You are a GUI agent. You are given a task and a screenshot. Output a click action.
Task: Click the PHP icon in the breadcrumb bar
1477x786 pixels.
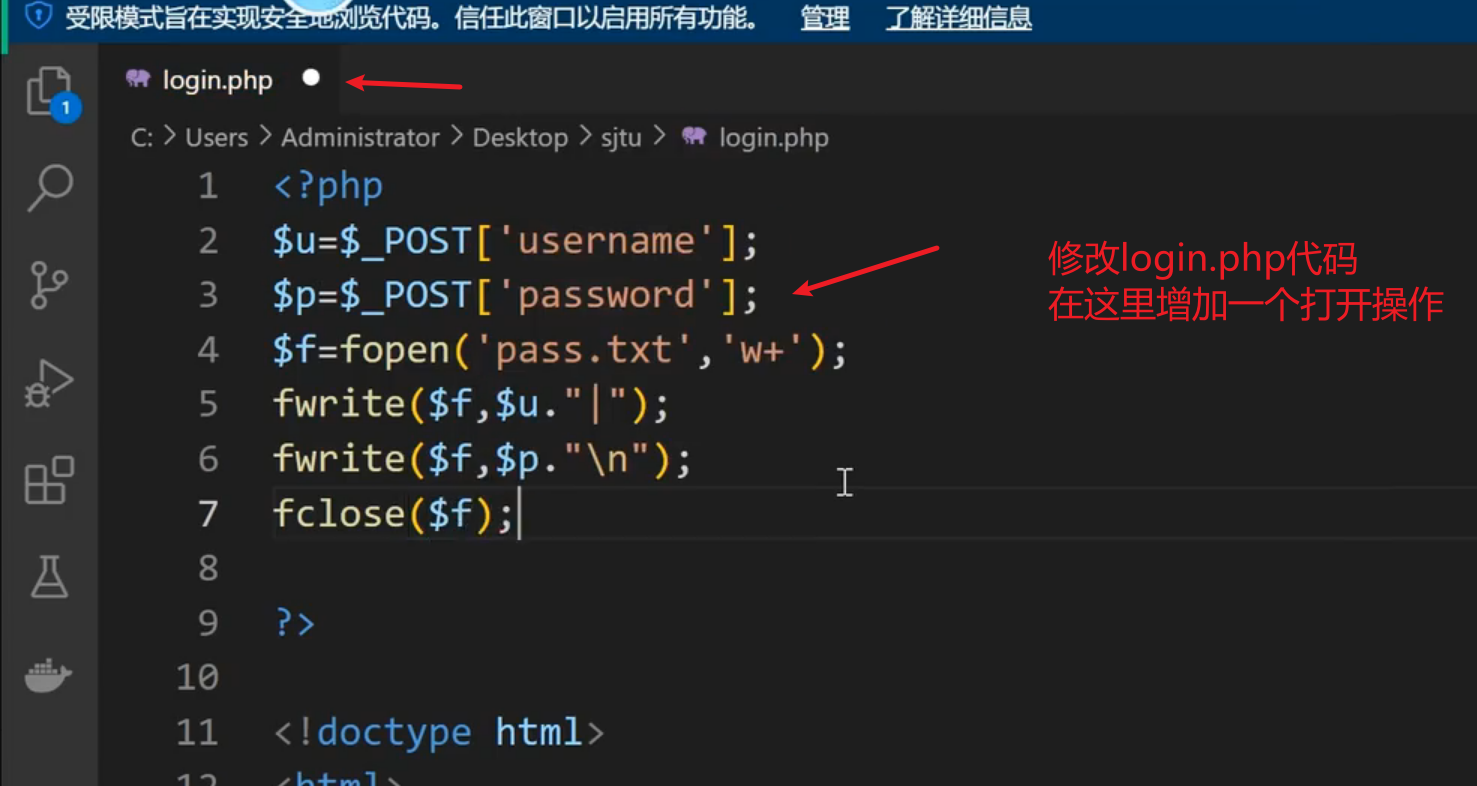pyautogui.click(x=694, y=137)
